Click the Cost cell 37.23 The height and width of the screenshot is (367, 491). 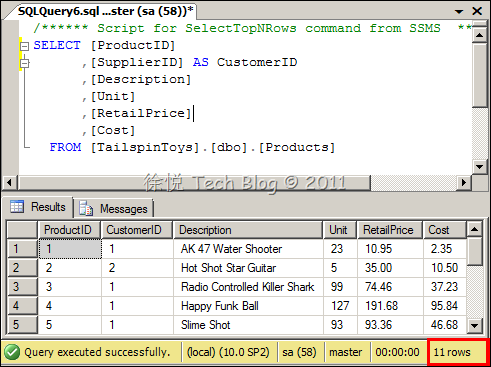coord(445,287)
